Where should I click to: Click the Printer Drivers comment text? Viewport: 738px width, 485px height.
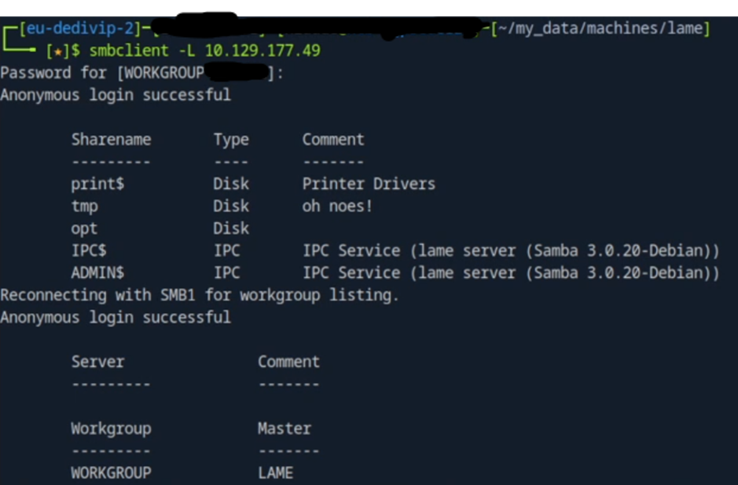coord(369,184)
